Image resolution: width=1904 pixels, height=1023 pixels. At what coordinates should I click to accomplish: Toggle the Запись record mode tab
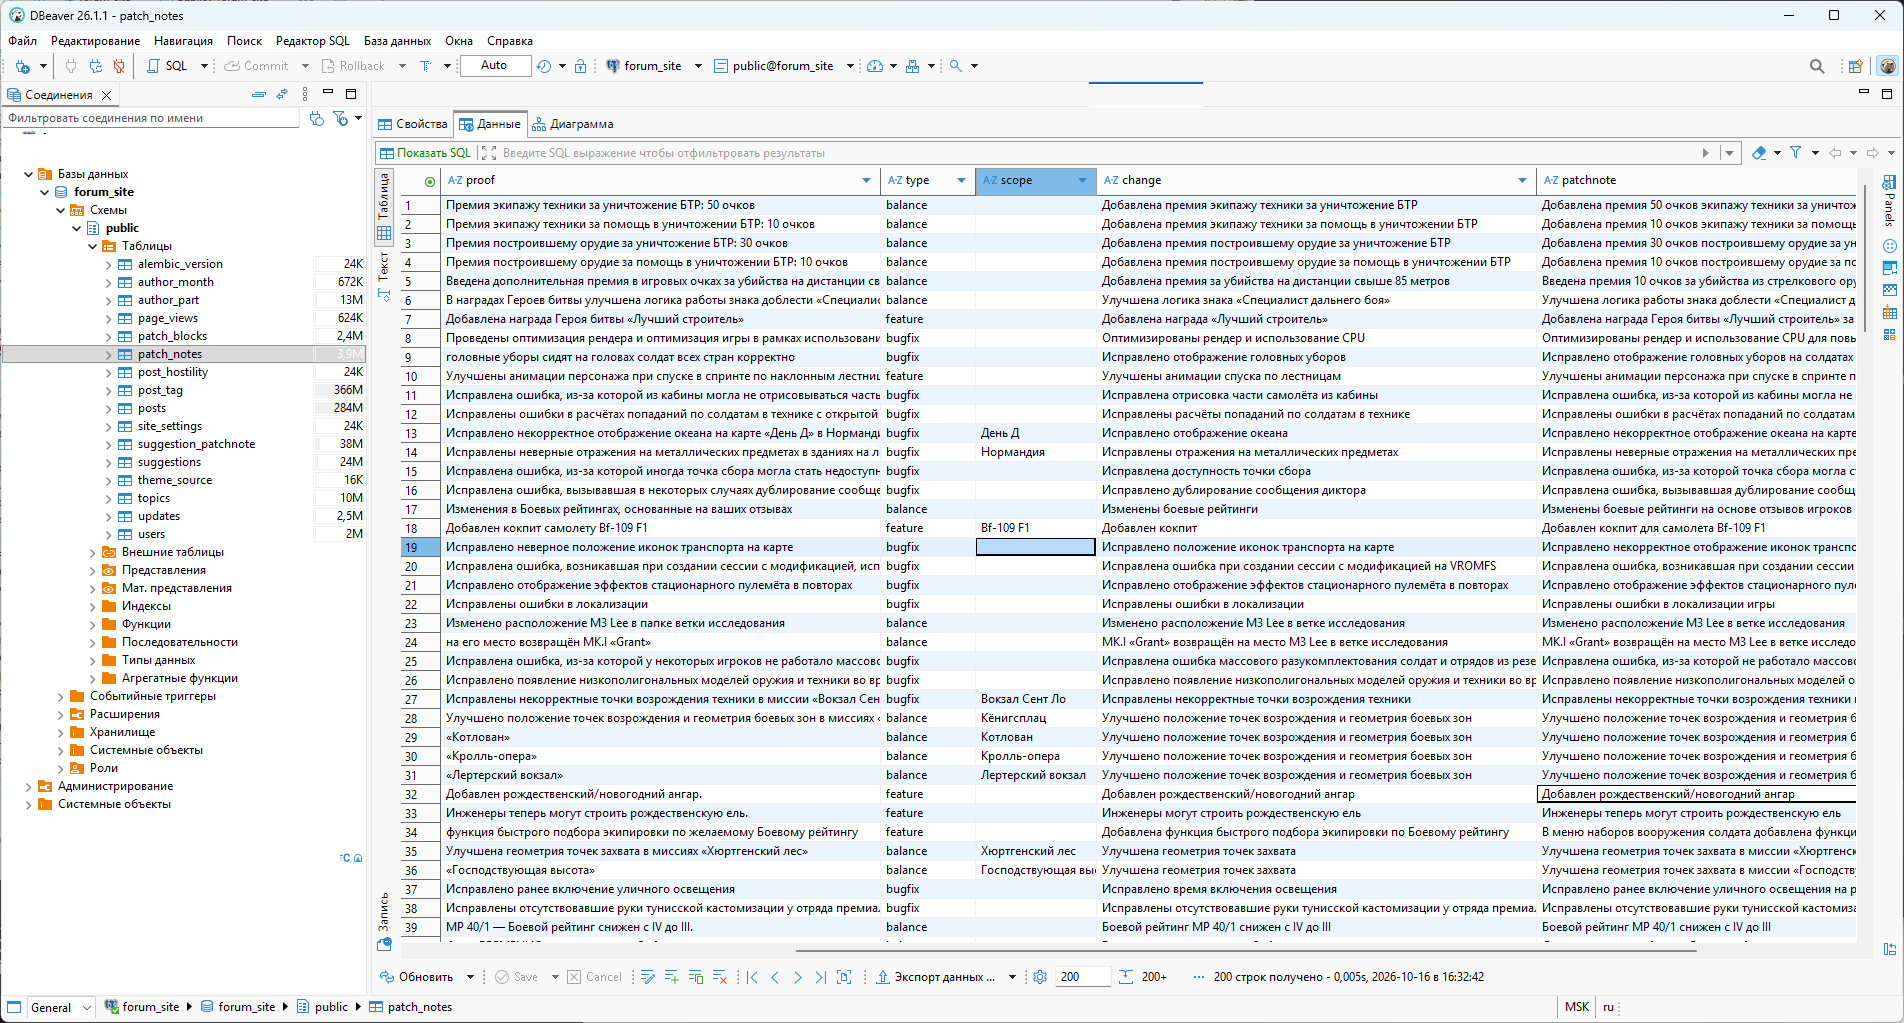coord(384,920)
